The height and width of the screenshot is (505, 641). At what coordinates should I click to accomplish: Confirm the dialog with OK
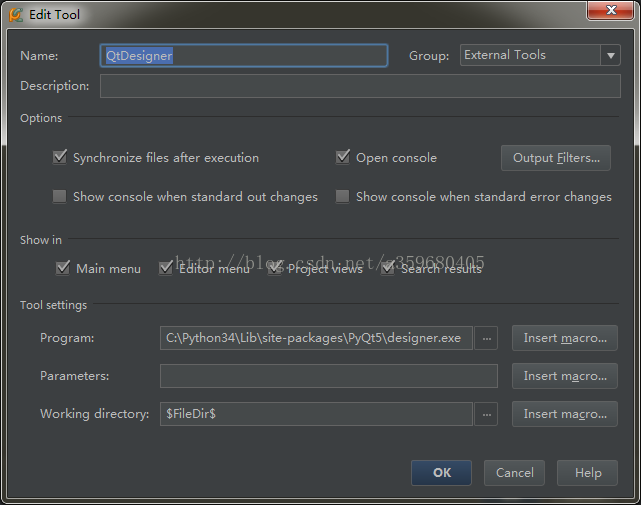coord(441,473)
